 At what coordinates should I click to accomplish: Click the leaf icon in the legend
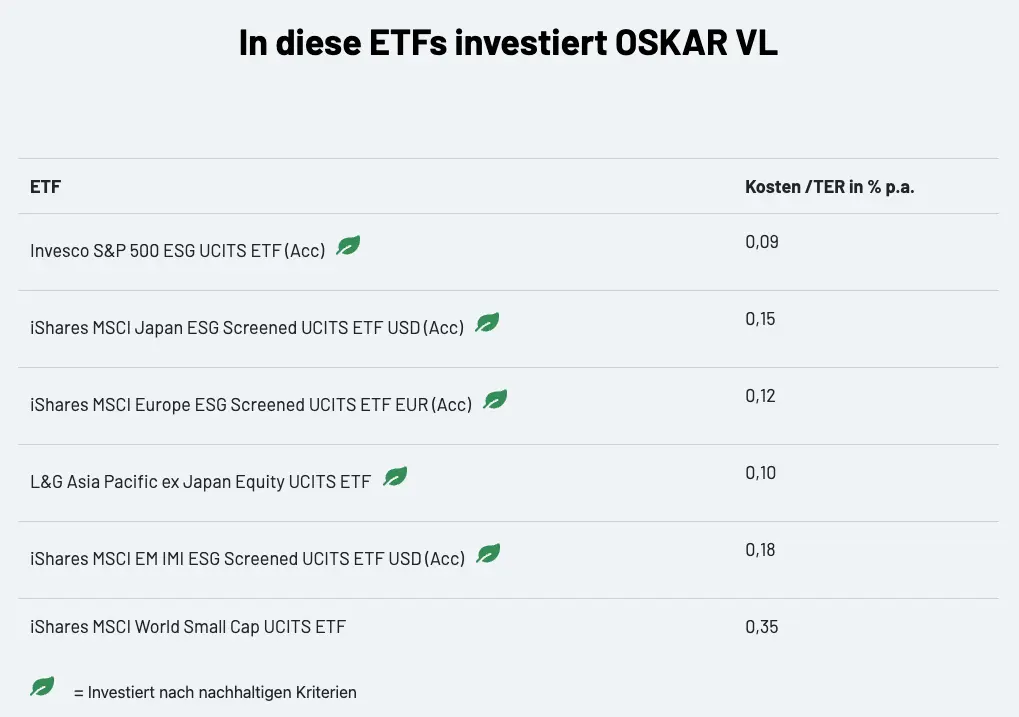[42, 687]
